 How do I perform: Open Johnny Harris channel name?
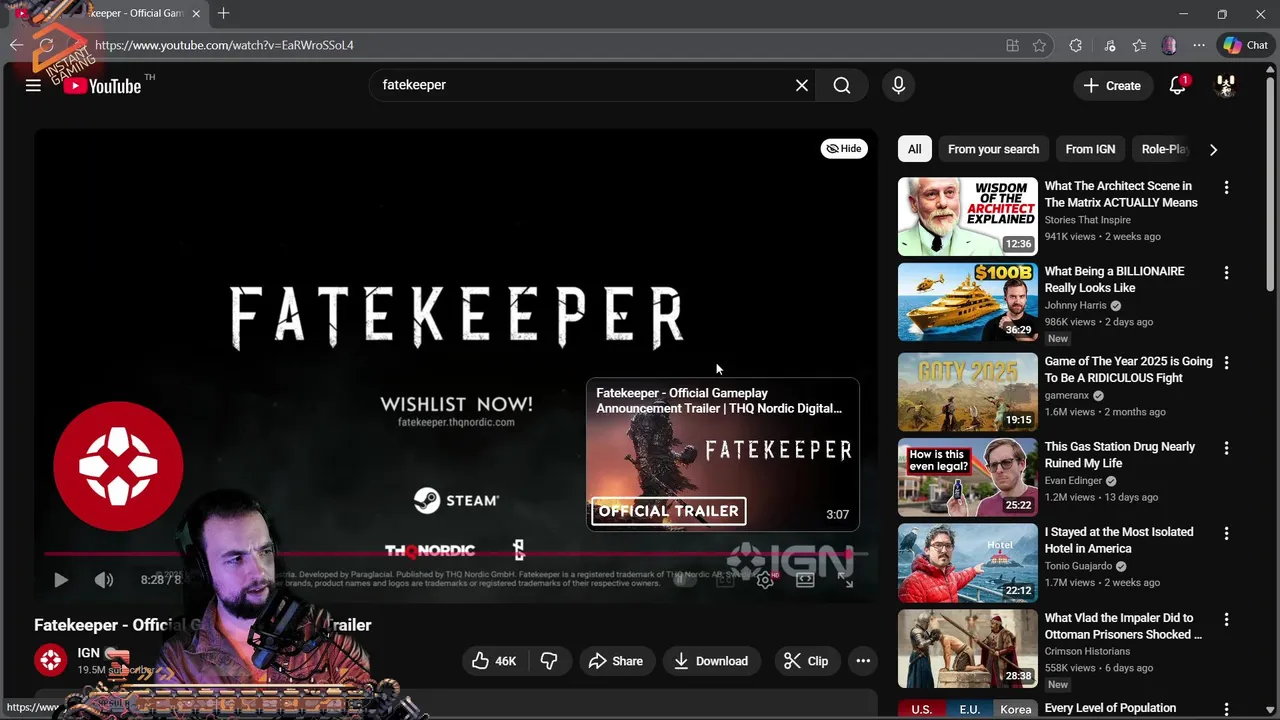tap(1076, 305)
